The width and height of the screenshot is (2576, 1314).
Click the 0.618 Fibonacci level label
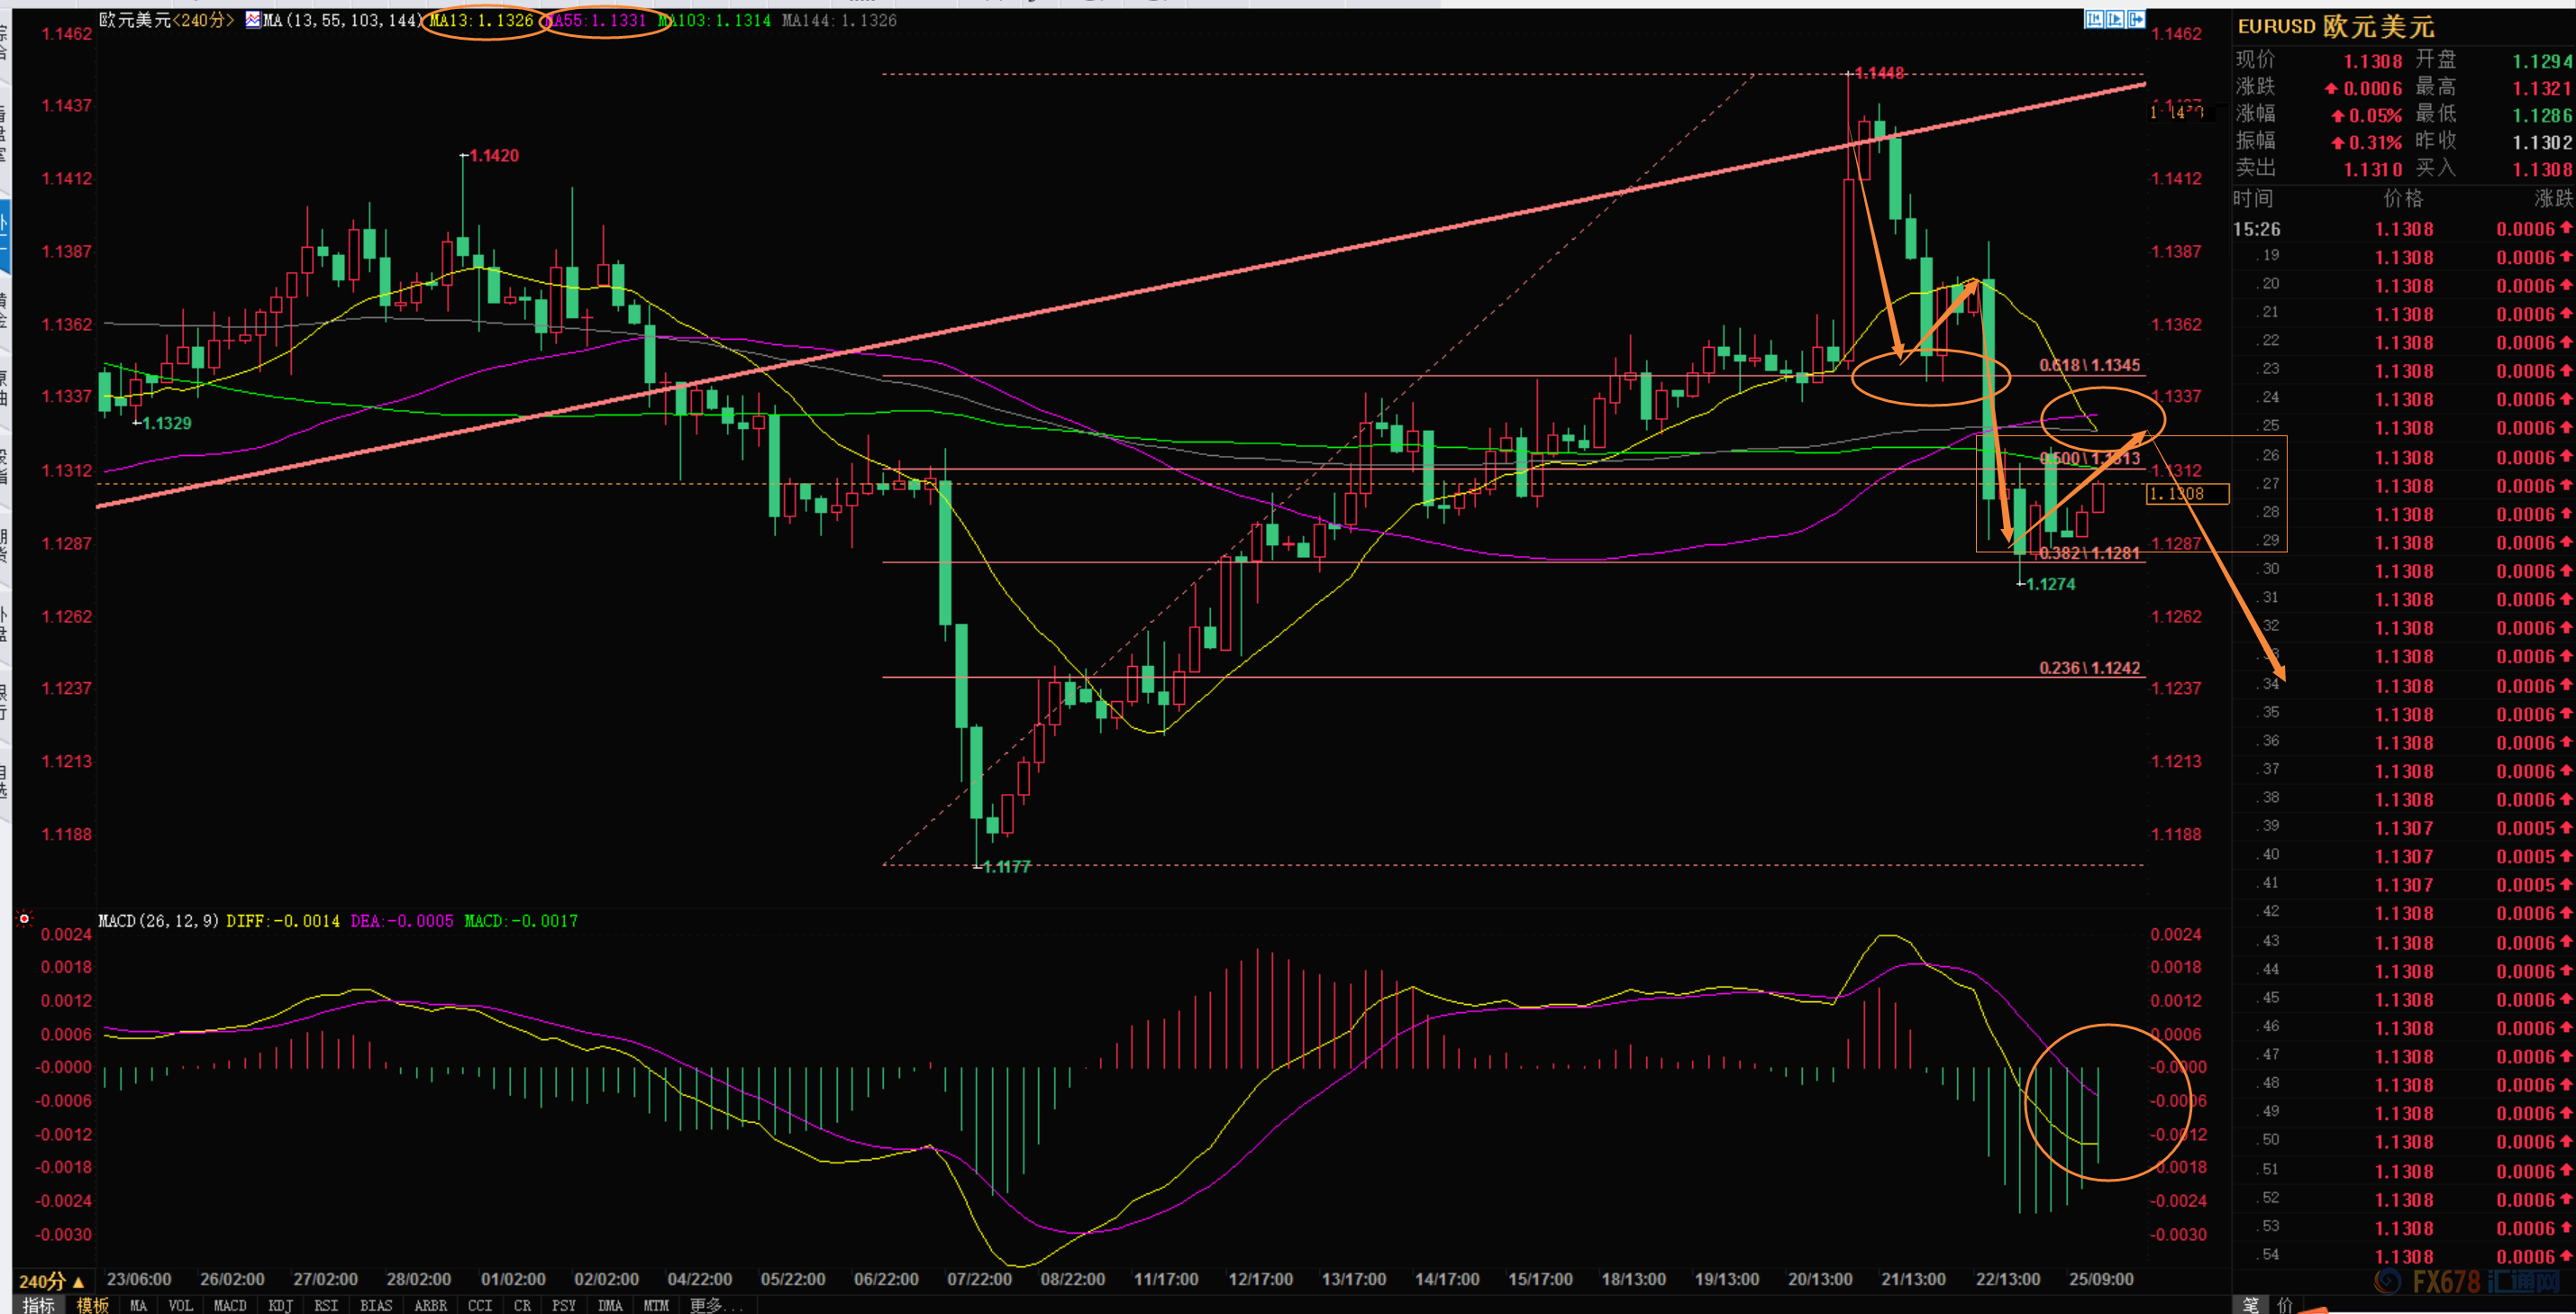(x=2089, y=365)
